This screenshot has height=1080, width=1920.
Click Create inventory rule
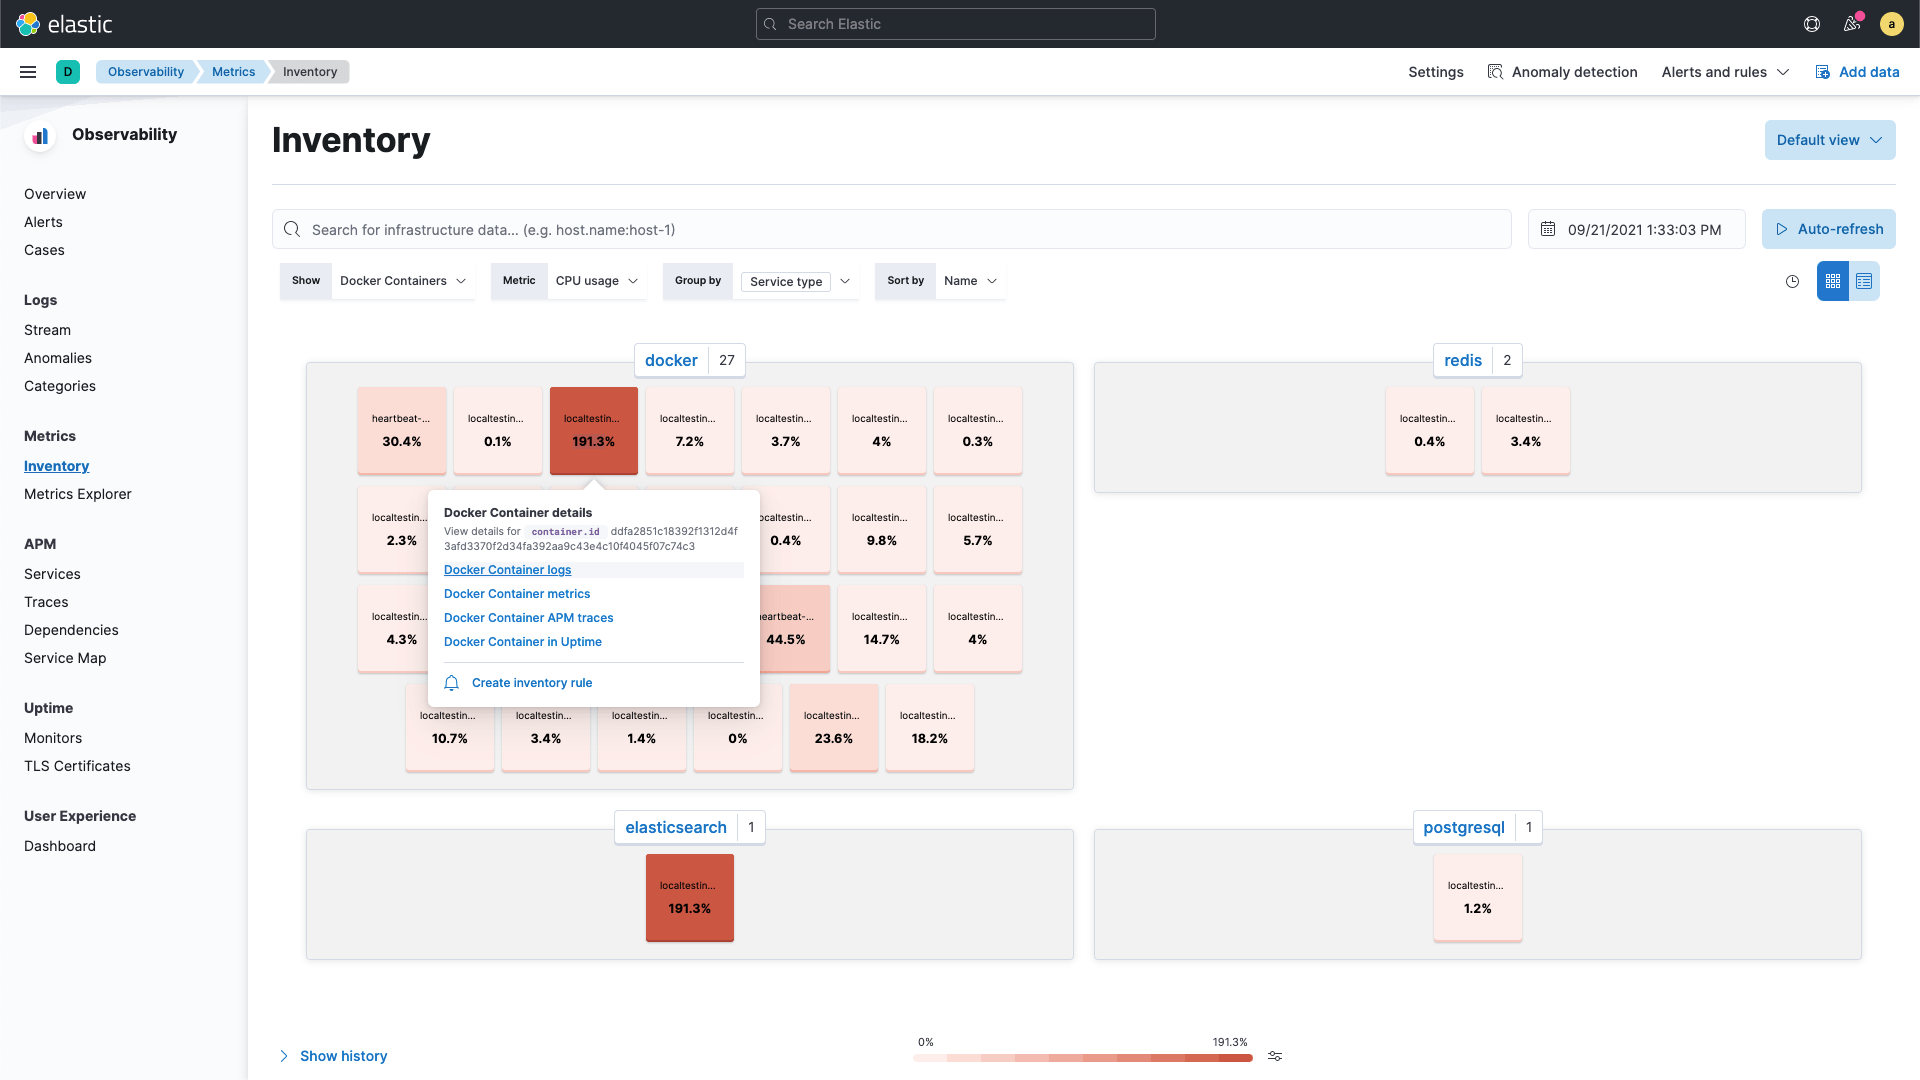coord(532,683)
